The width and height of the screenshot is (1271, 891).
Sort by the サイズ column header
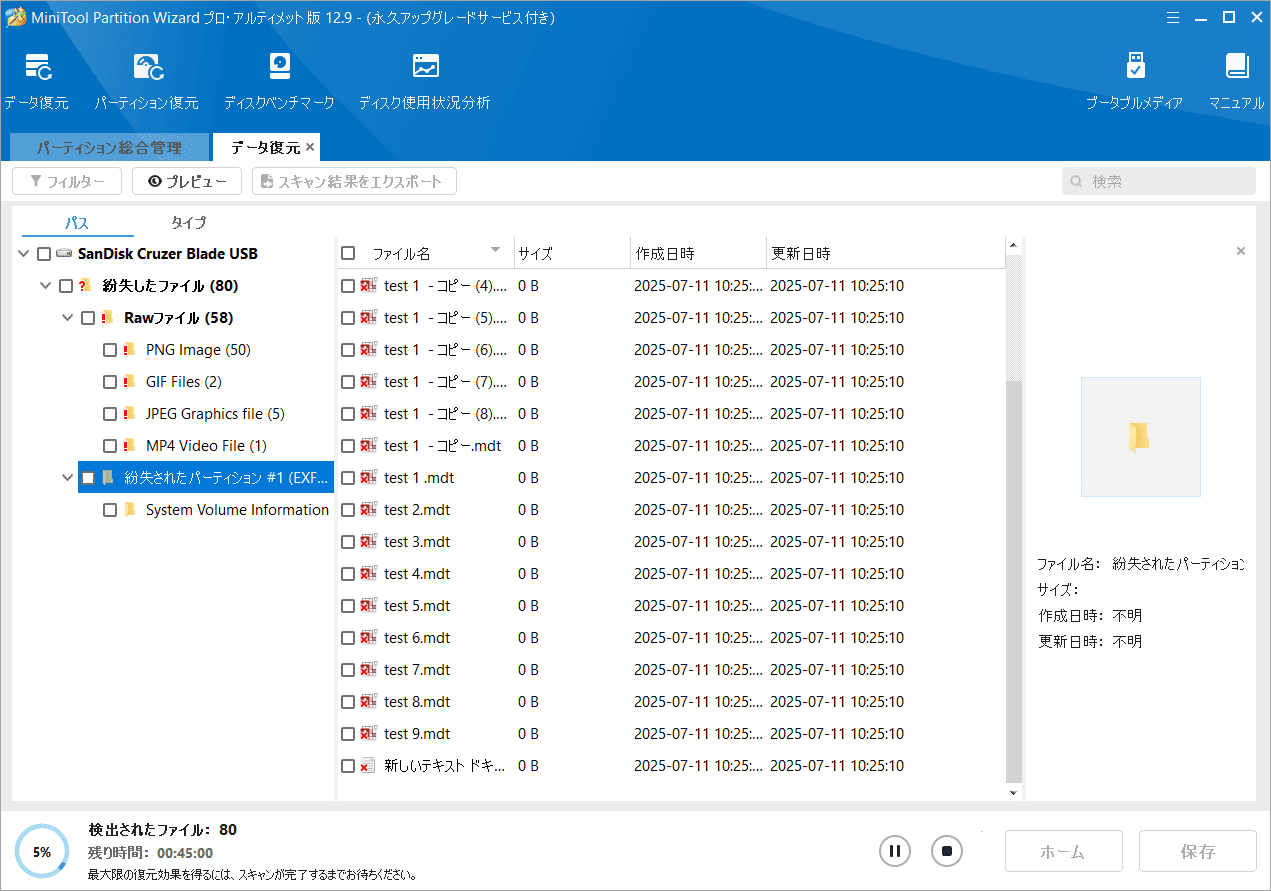point(572,253)
